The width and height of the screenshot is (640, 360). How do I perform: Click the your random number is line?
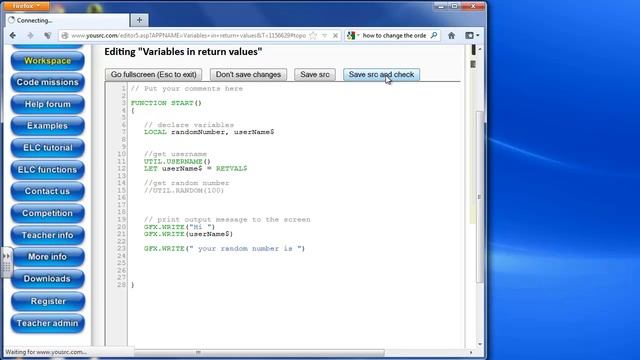[224, 249]
